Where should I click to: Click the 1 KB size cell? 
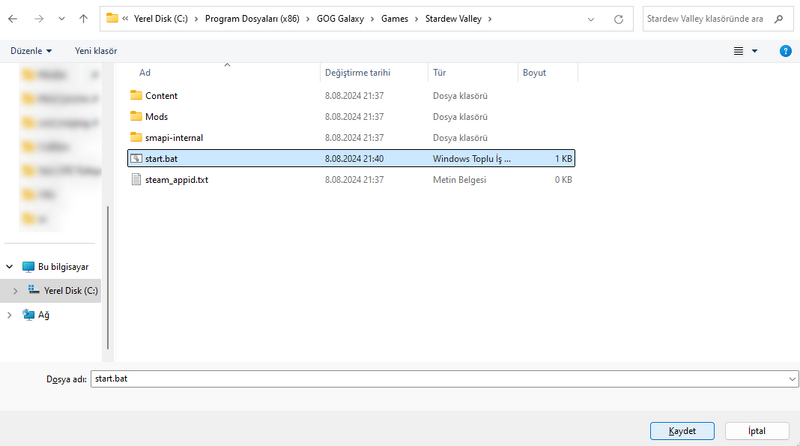563,159
